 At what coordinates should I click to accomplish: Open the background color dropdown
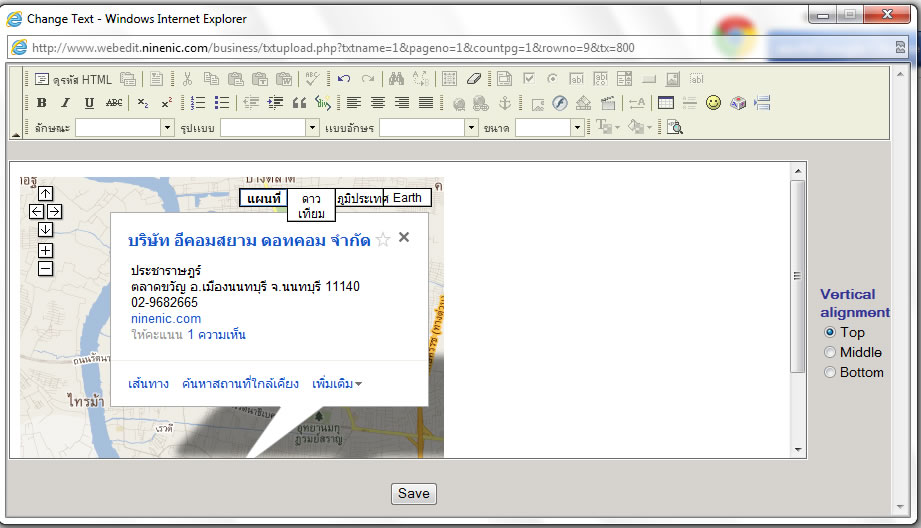pyautogui.click(x=639, y=127)
